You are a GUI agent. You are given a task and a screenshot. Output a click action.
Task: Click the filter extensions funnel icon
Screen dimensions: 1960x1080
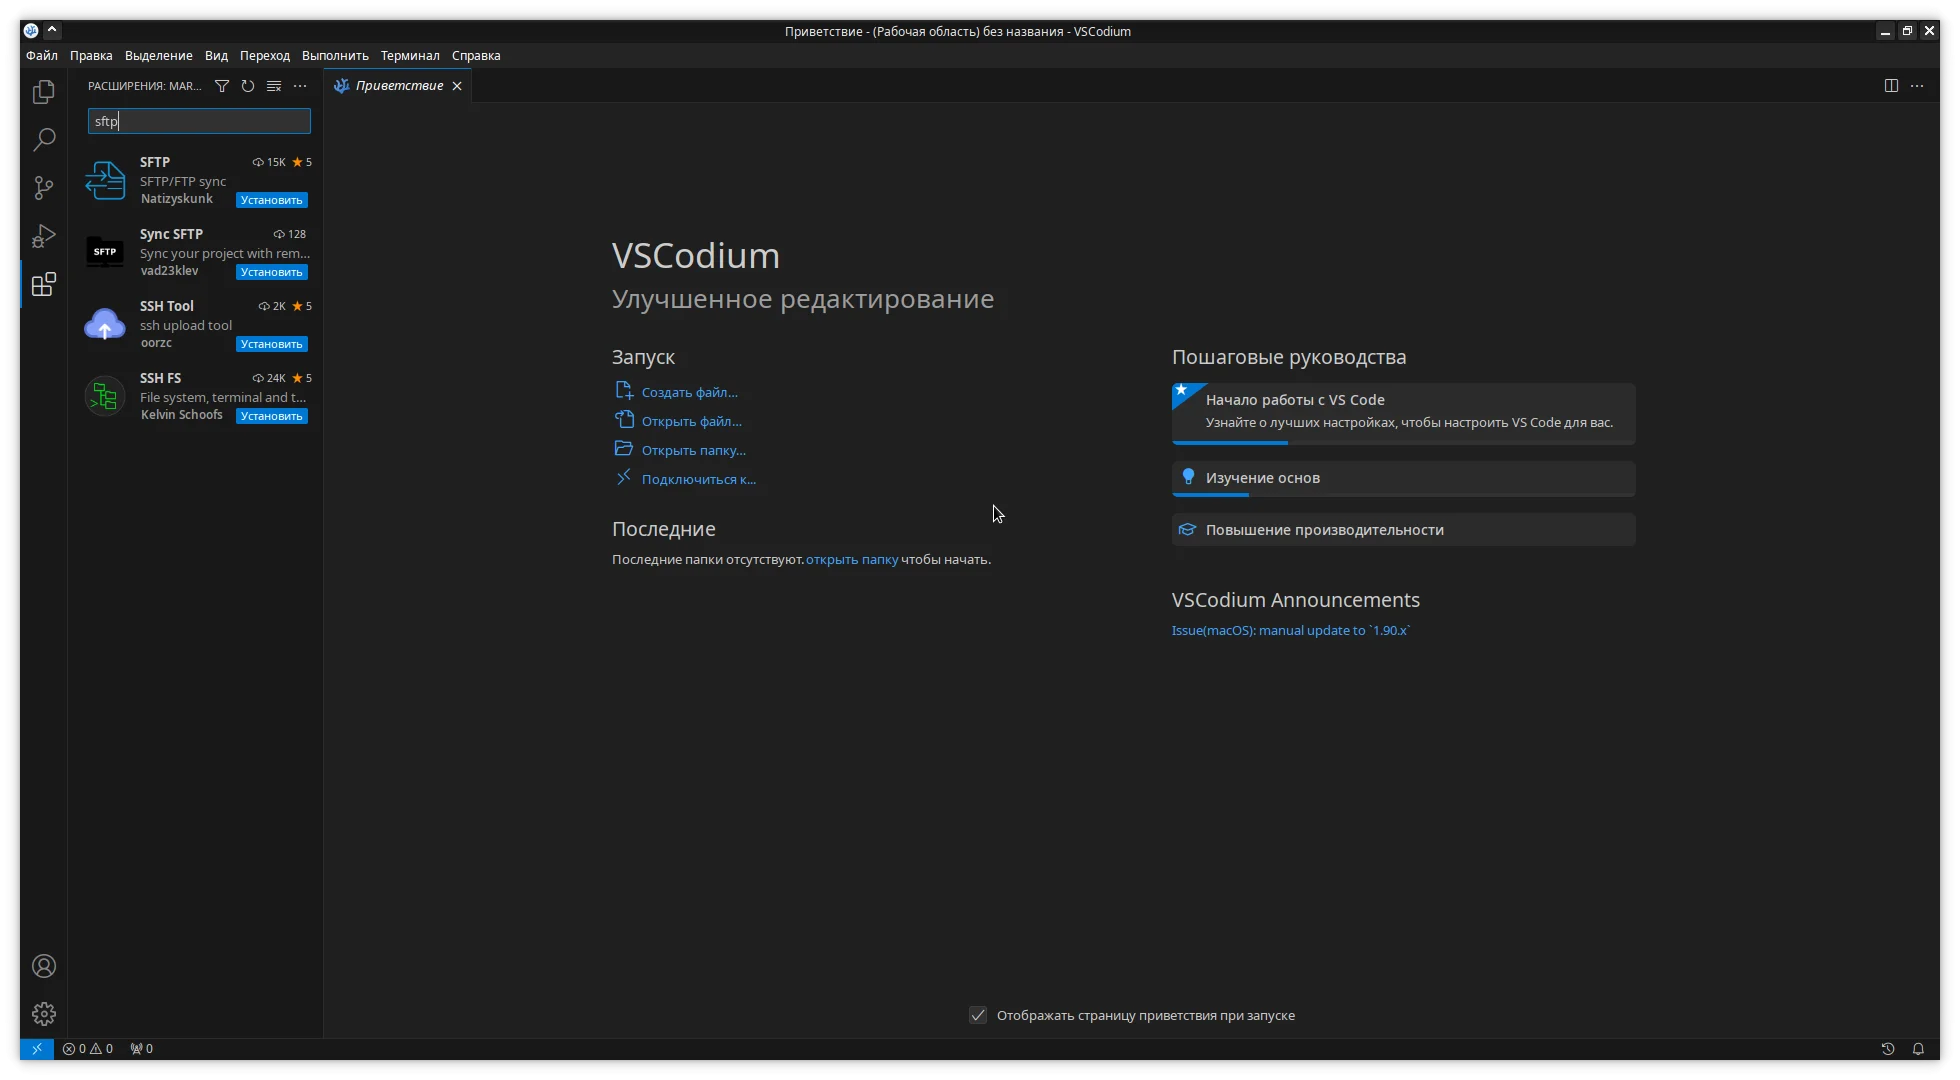coord(222,86)
